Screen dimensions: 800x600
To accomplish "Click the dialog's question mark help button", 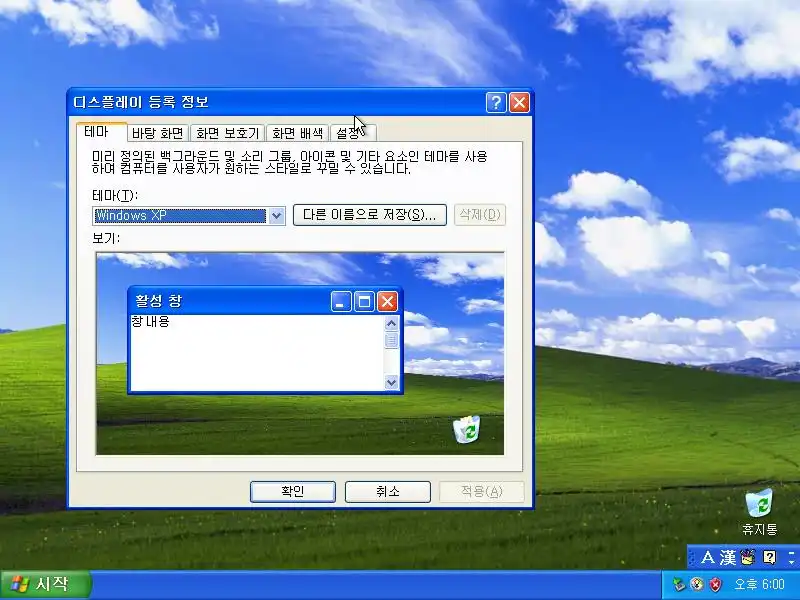I will (496, 103).
